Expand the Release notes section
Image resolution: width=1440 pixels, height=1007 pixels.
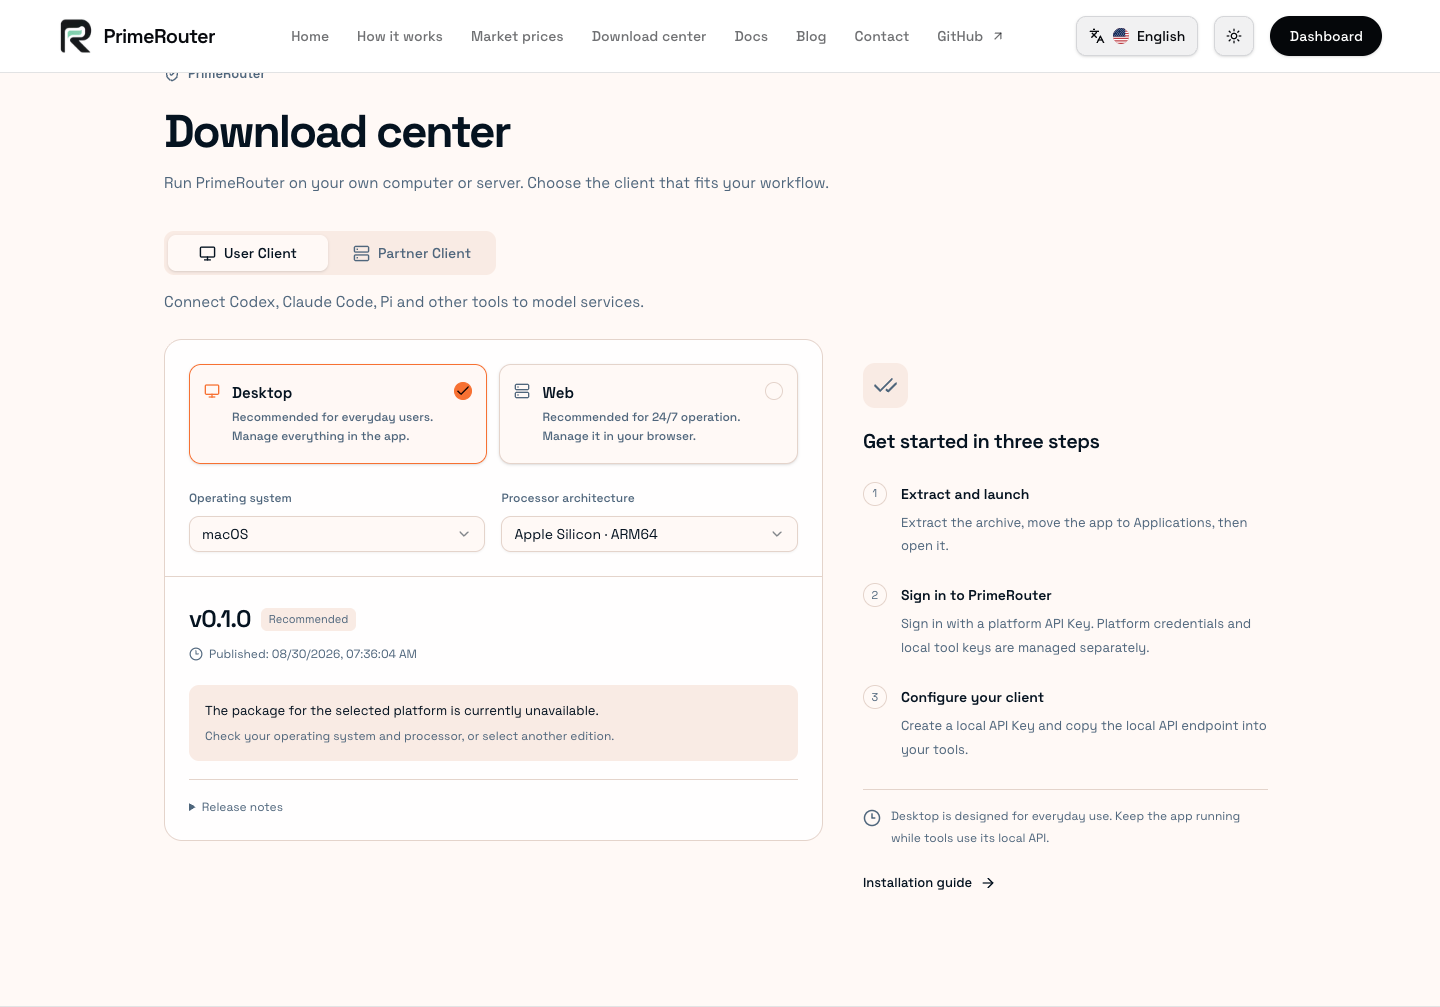tap(236, 807)
